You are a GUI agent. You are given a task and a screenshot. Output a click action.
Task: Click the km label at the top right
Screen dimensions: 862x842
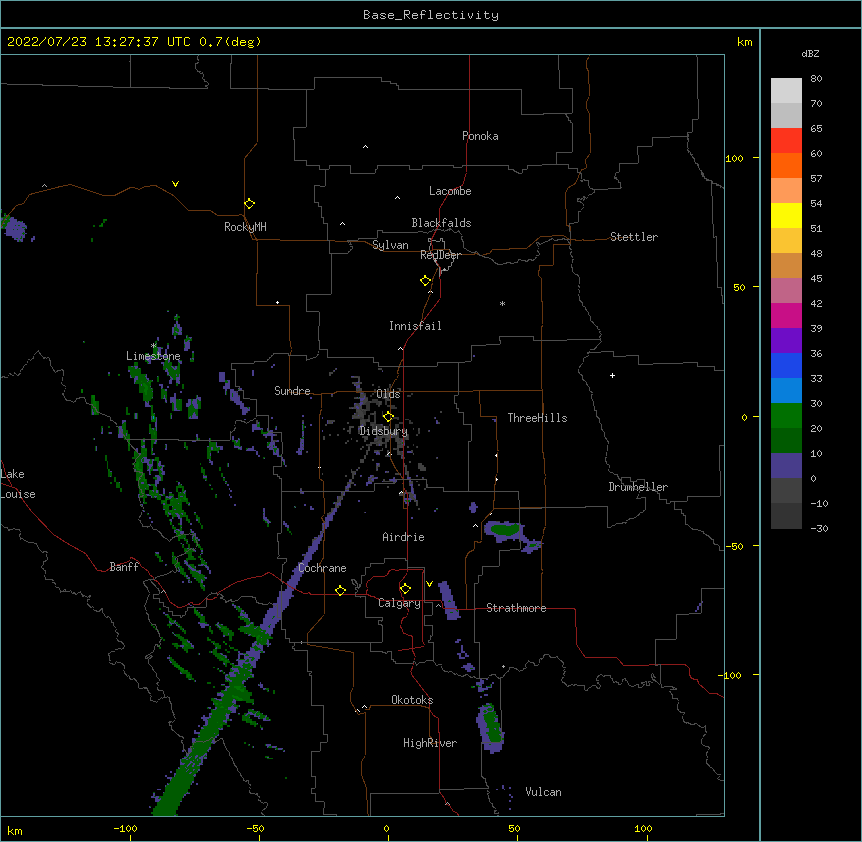(x=745, y=42)
